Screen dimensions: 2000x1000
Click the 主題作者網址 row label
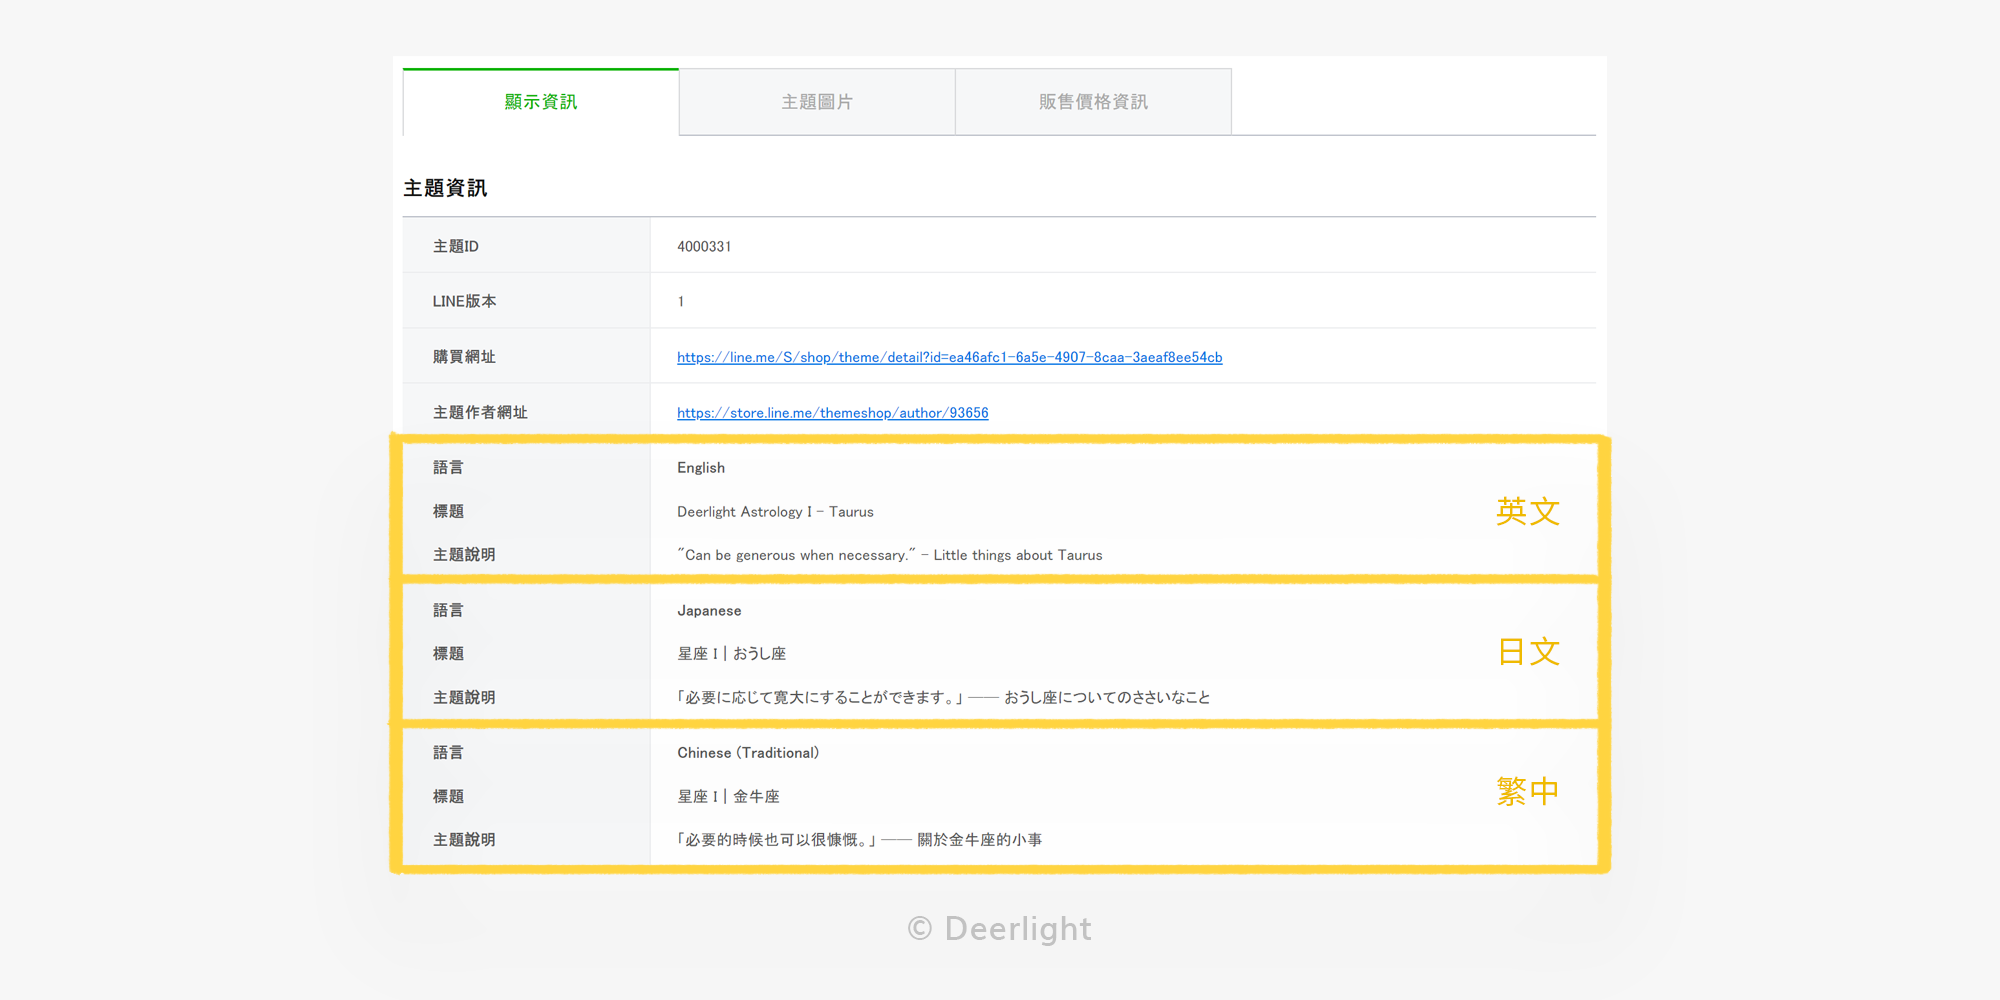[480, 412]
